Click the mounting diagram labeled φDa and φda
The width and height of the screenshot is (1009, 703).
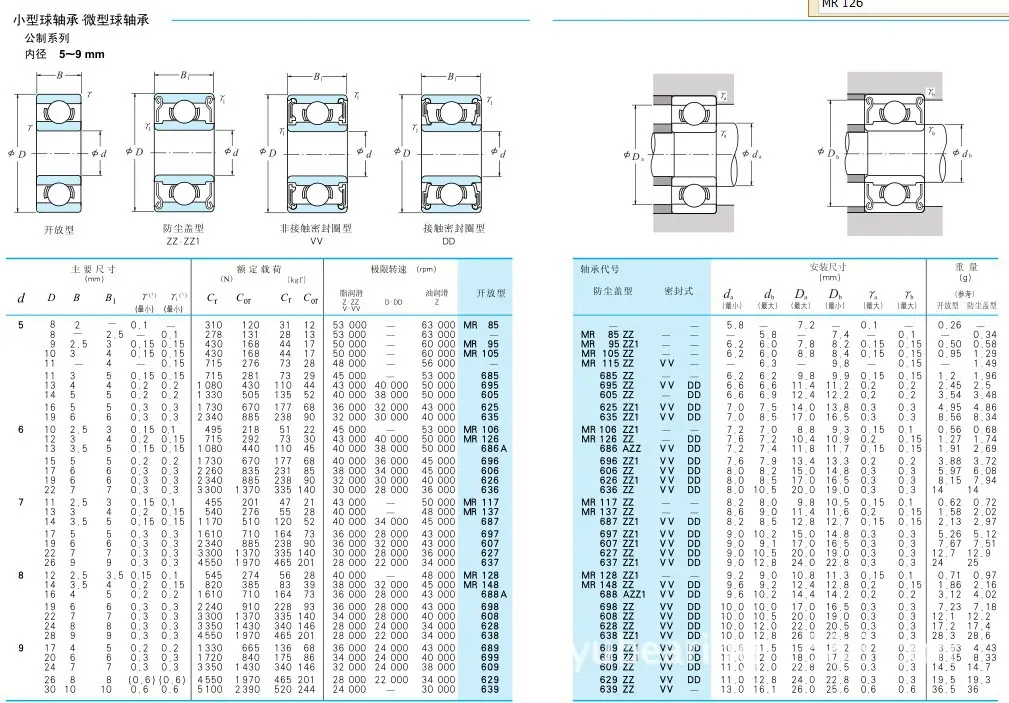[692, 153]
